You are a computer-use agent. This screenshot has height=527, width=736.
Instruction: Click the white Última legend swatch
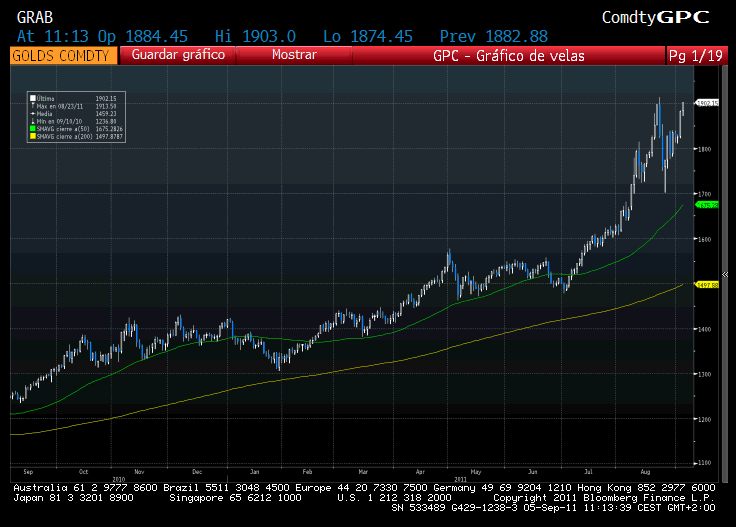point(33,99)
